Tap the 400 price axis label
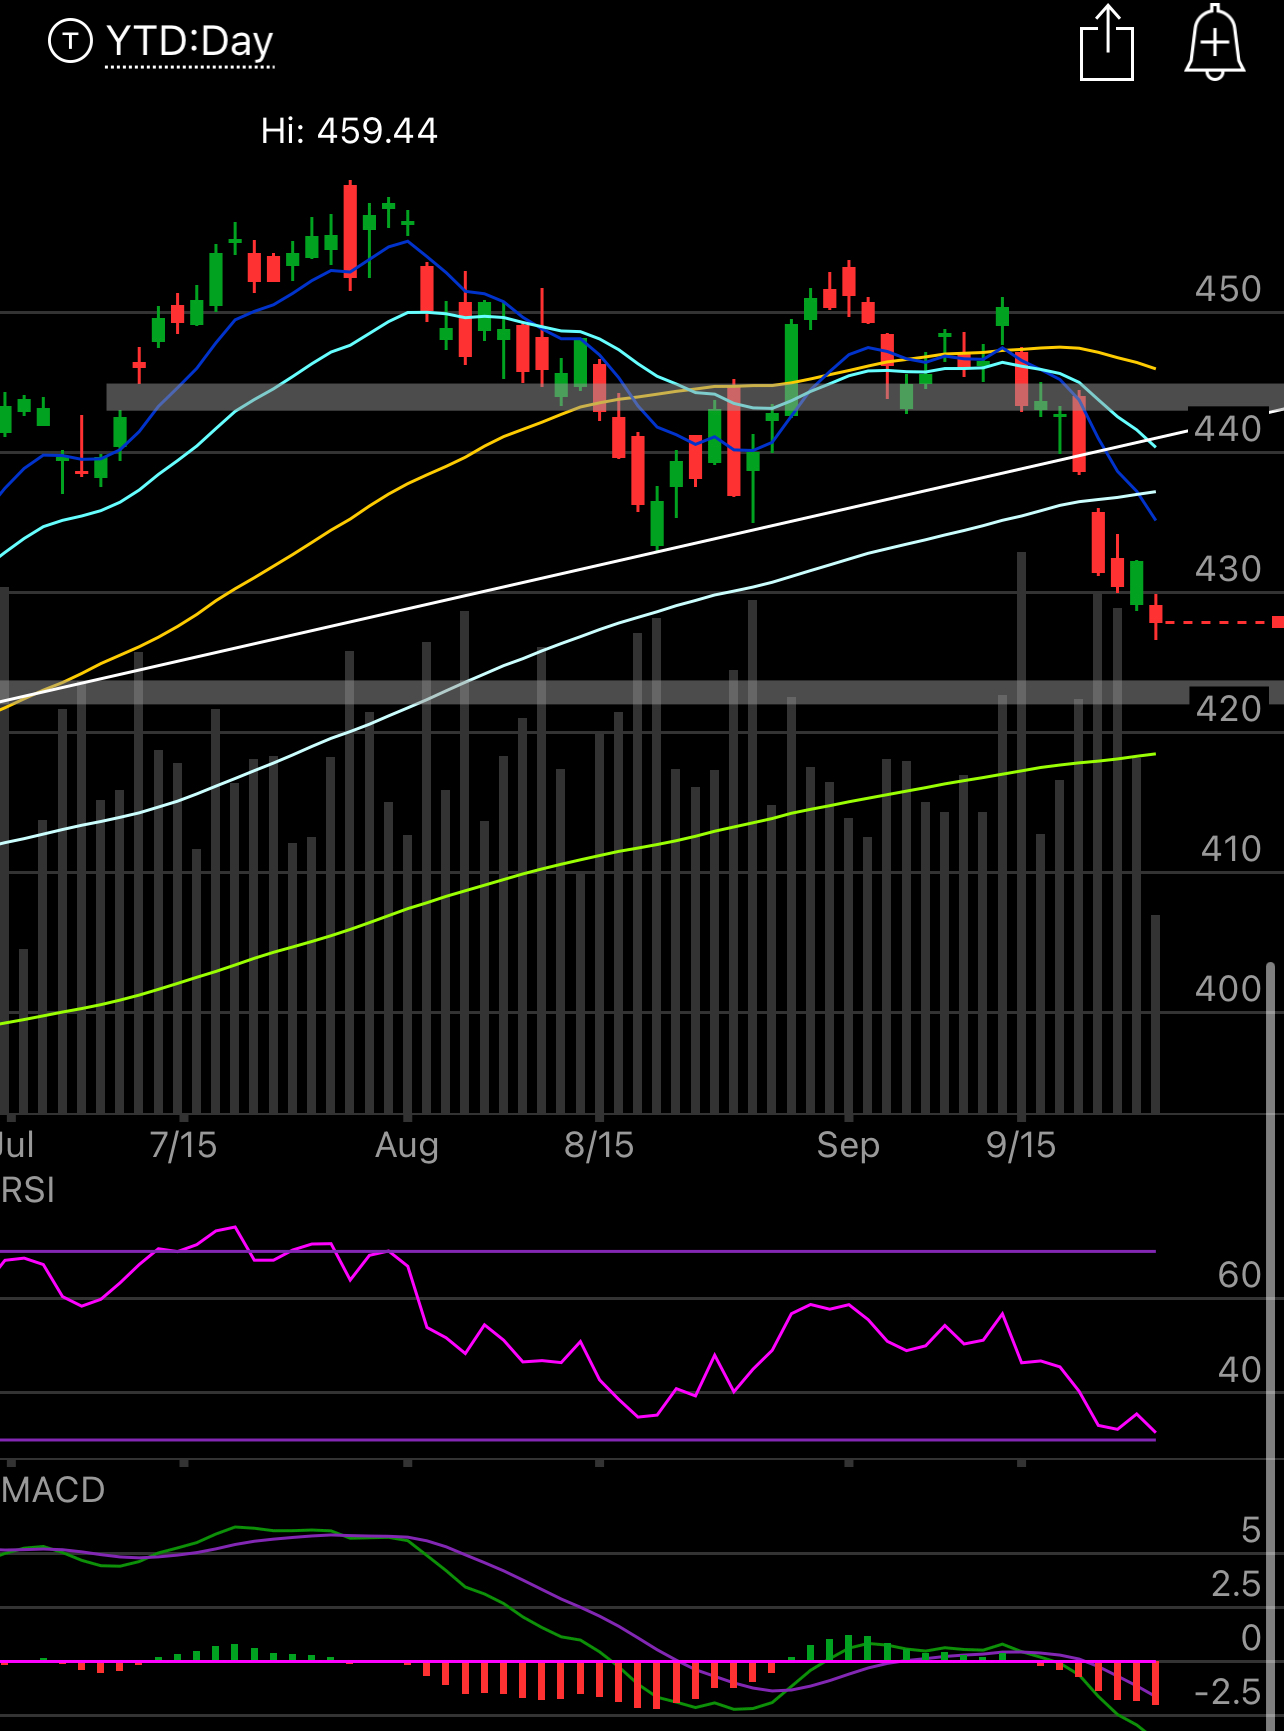 click(x=1228, y=989)
